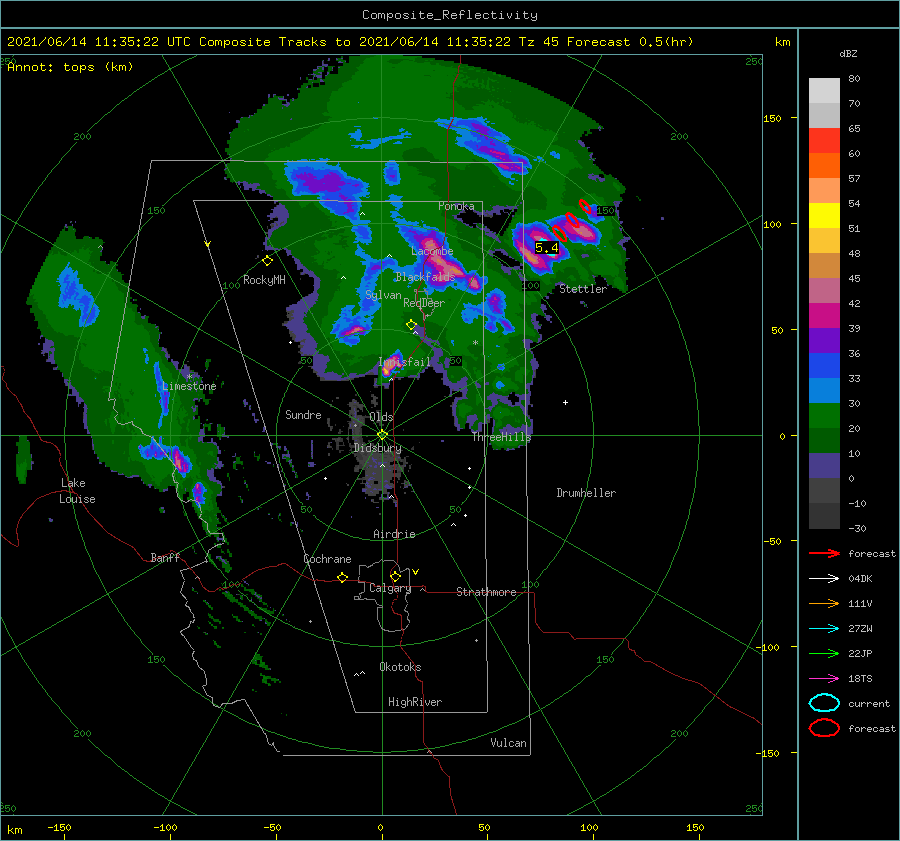Click the Sundre label
Viewport: 900px width, 841px height.
tap(303, 414)
